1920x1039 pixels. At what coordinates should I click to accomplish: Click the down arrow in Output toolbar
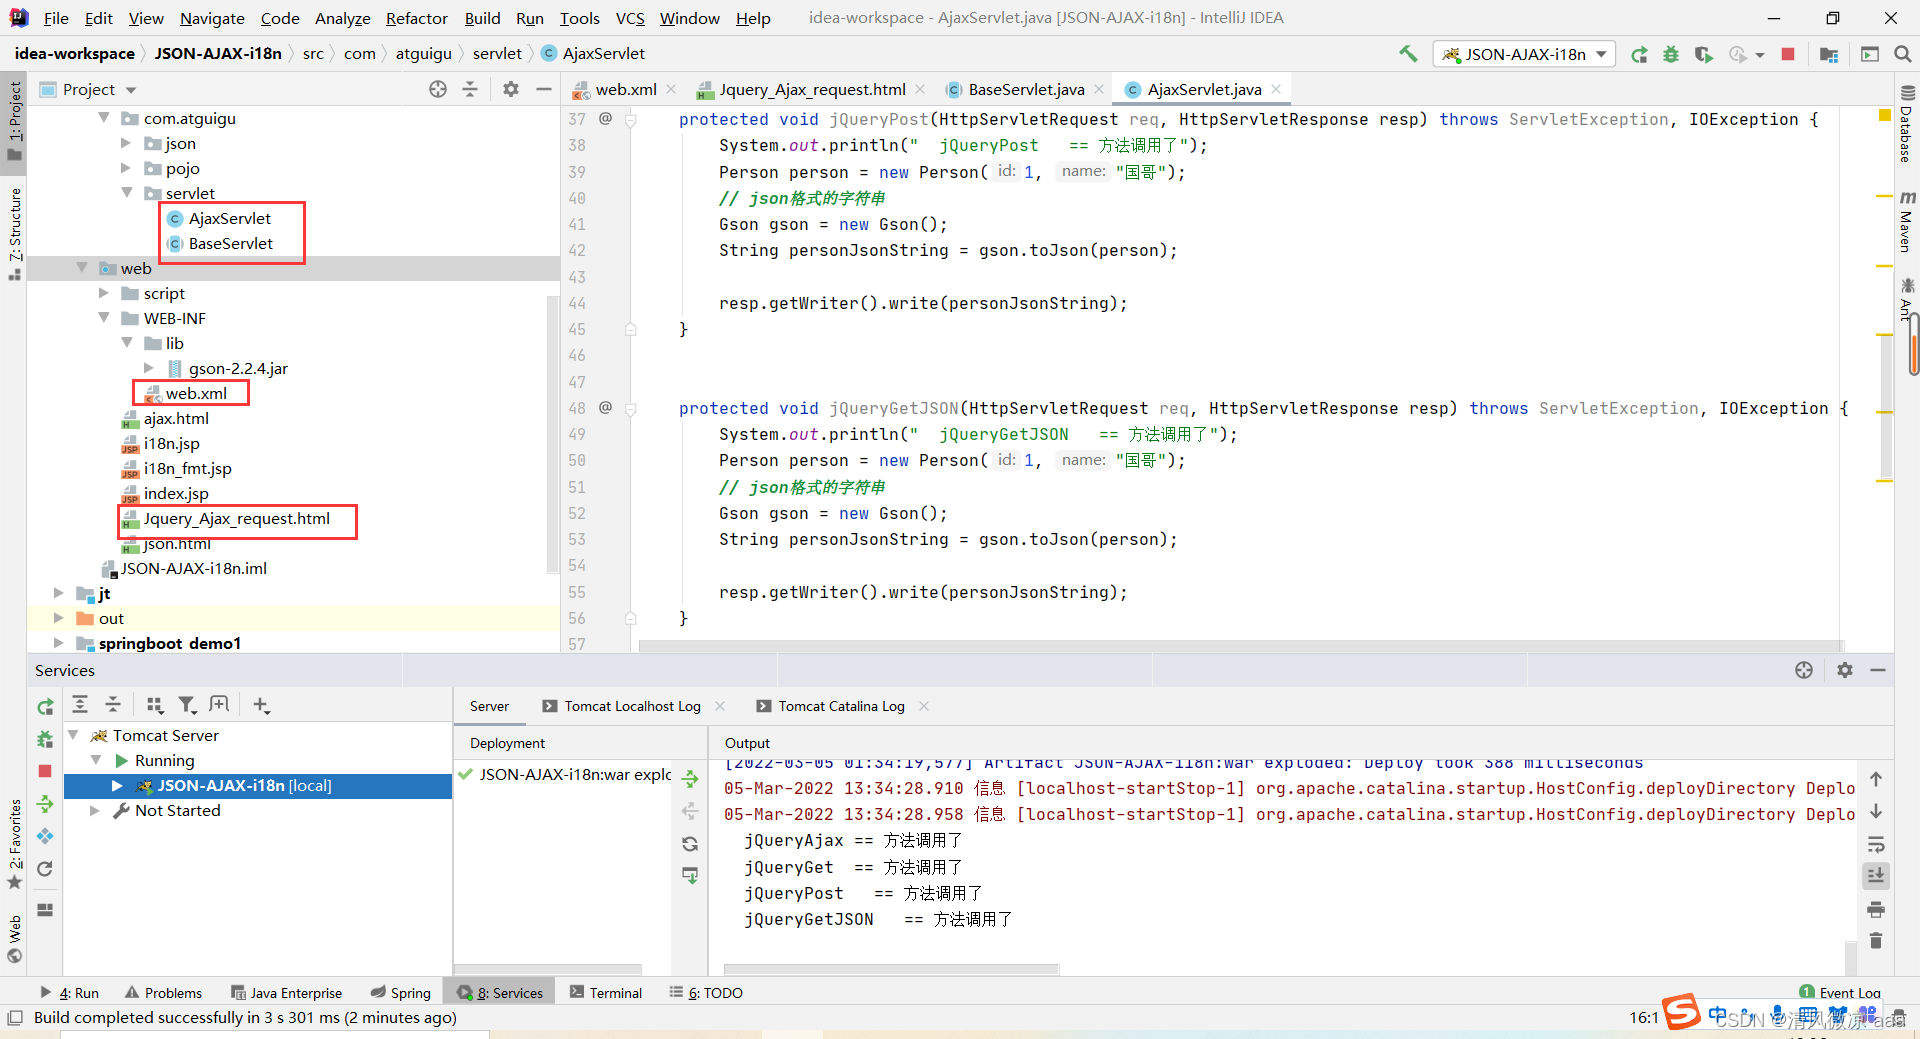[1876, 811]
